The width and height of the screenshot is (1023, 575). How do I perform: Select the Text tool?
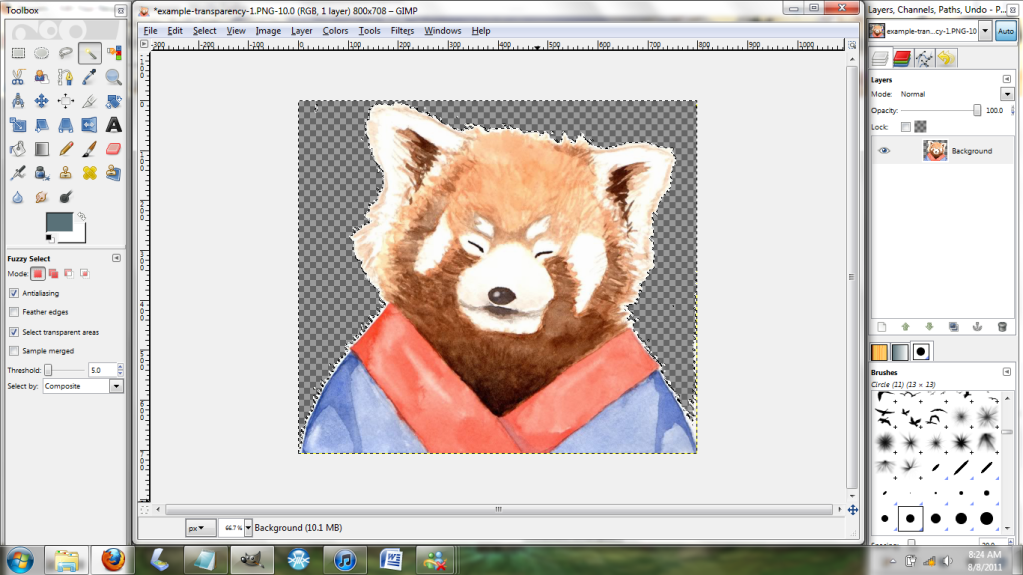[x=114, y=125]
